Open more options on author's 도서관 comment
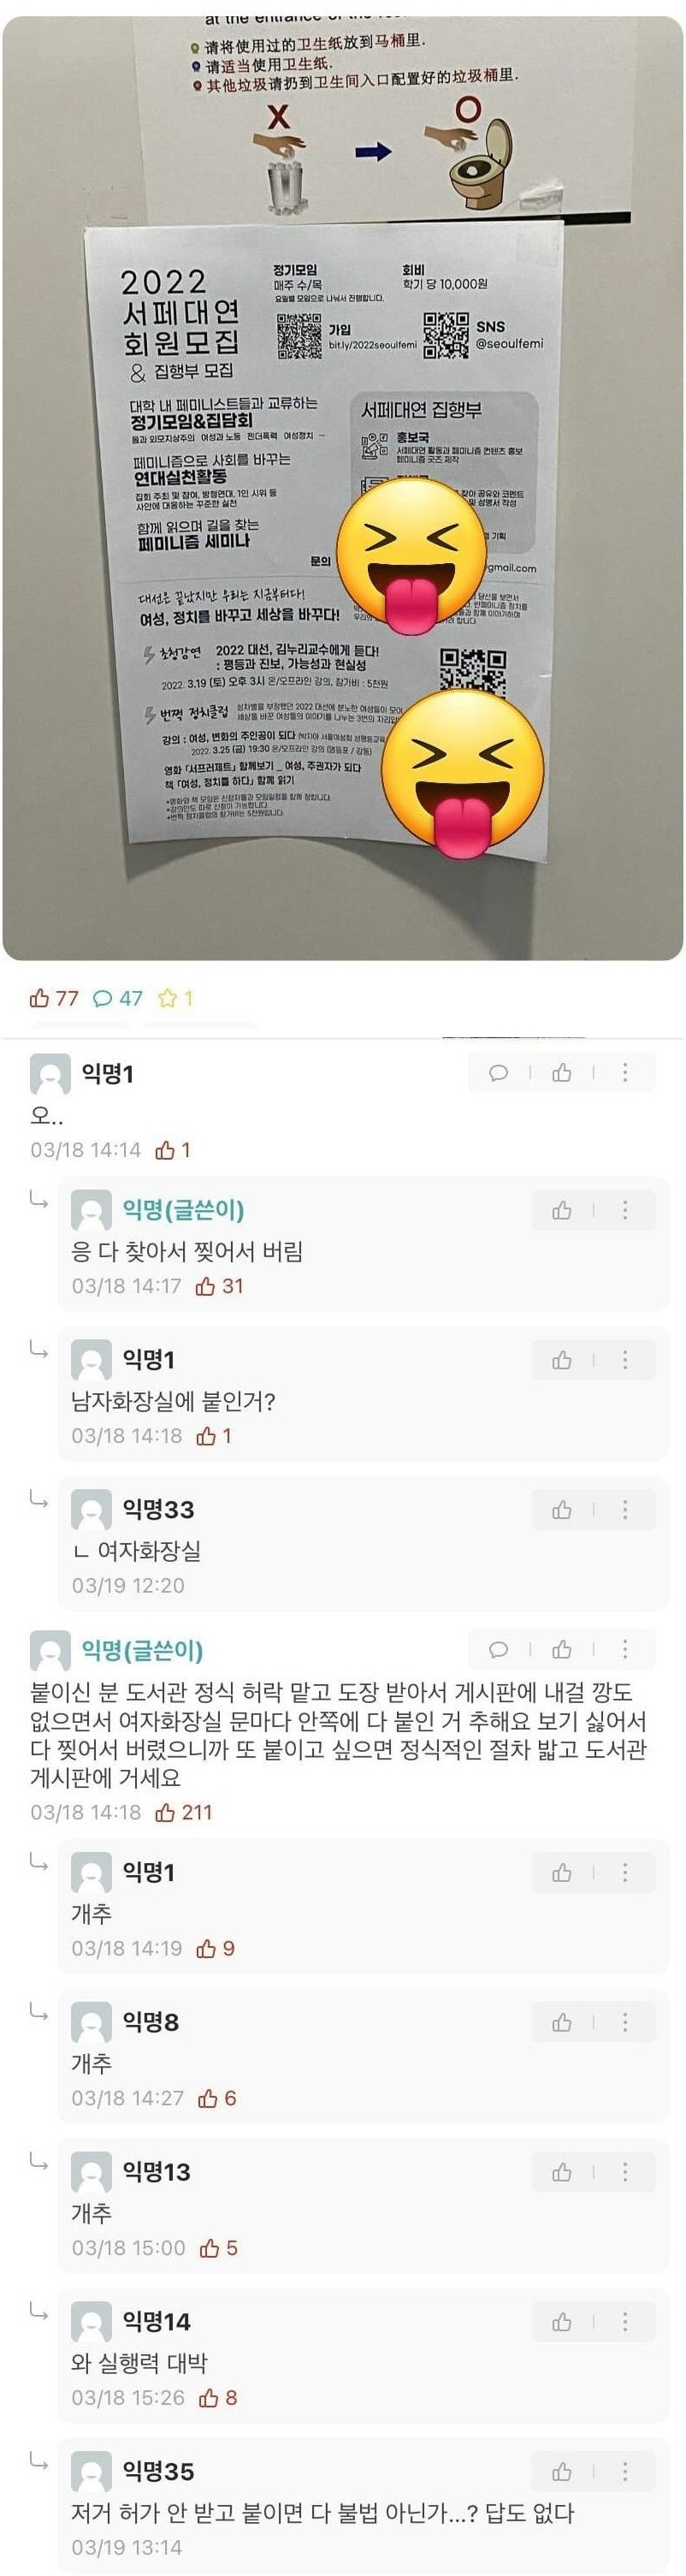Screen dimensions: 686x2576 625,1649
